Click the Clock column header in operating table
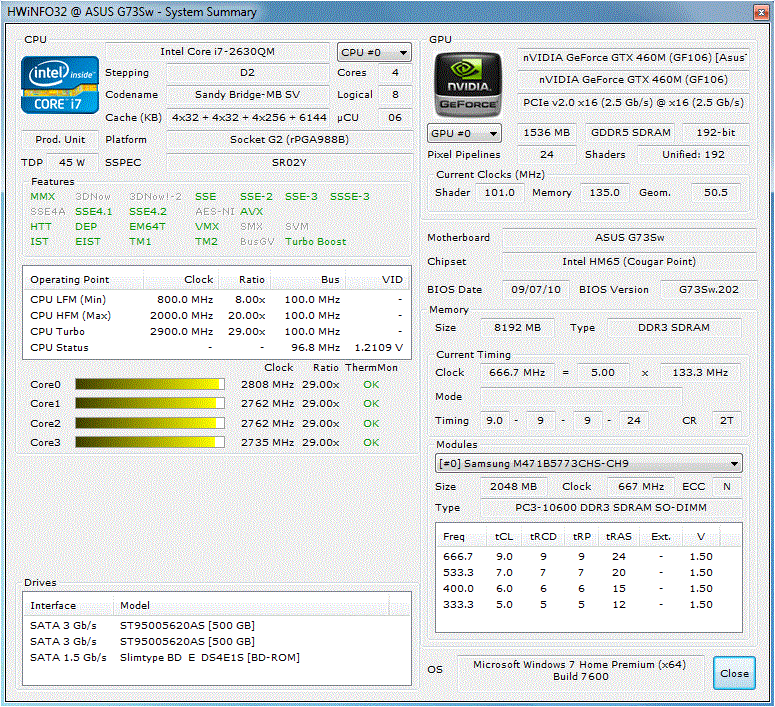Viewport: 775px width, 707px height. [181, 279]
